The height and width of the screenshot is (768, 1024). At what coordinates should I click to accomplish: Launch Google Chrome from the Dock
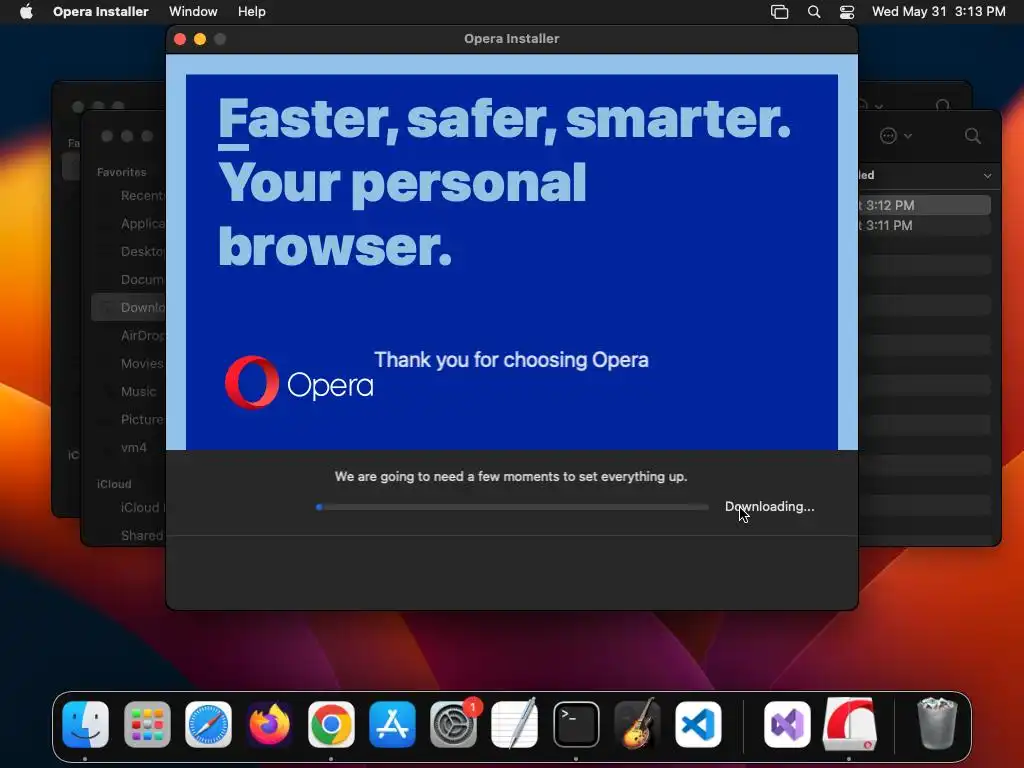pos(331,724)
